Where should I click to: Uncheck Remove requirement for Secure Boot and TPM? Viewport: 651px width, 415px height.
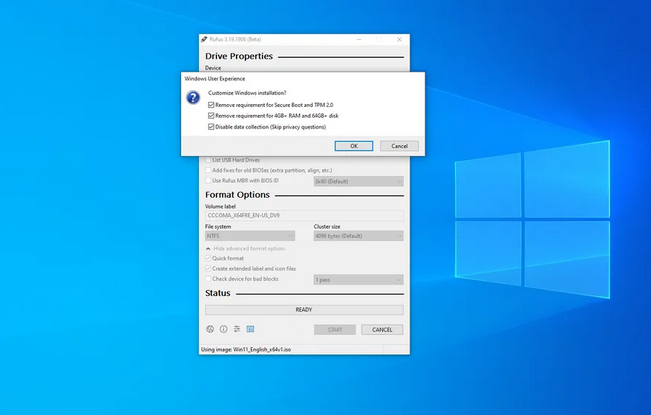(x=211, y=104)
